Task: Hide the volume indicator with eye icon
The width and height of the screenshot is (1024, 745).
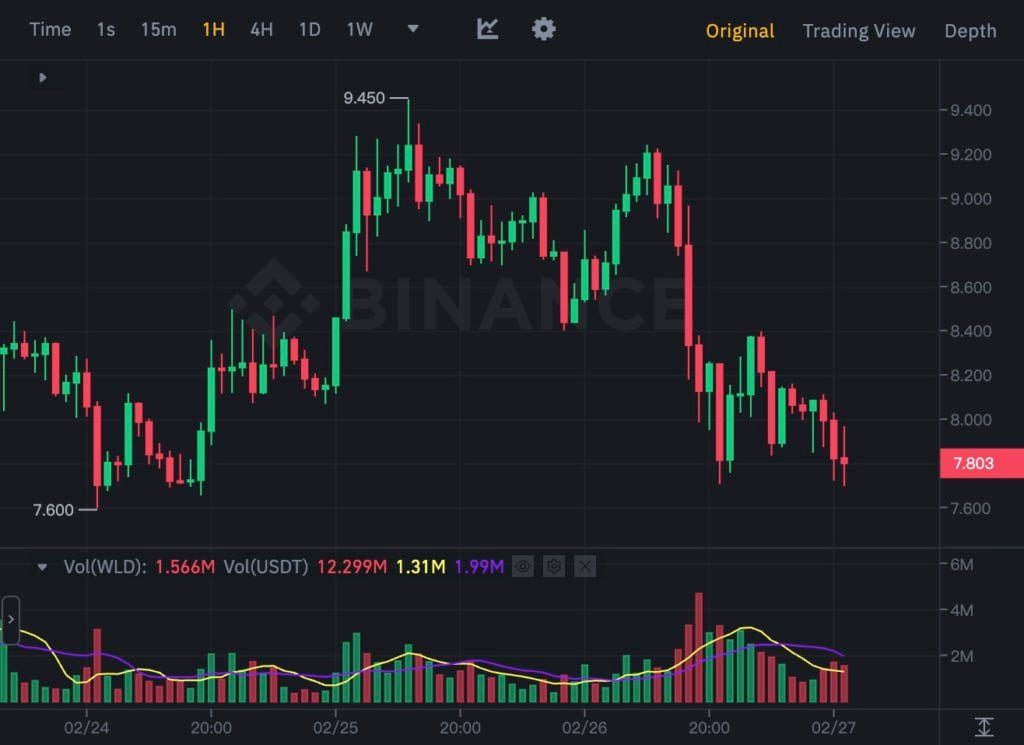Action: pos(522,567)
